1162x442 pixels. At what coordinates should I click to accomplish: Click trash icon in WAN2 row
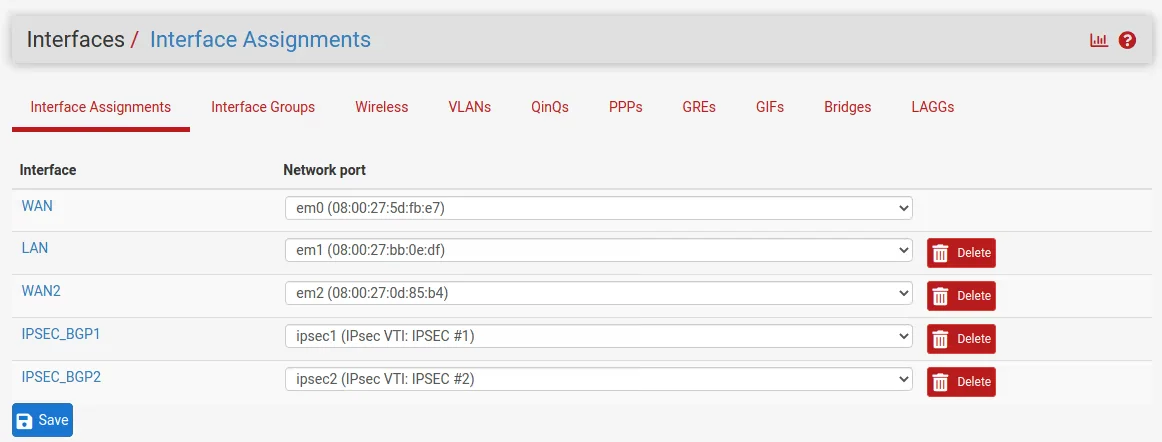[x=940, y=296]
